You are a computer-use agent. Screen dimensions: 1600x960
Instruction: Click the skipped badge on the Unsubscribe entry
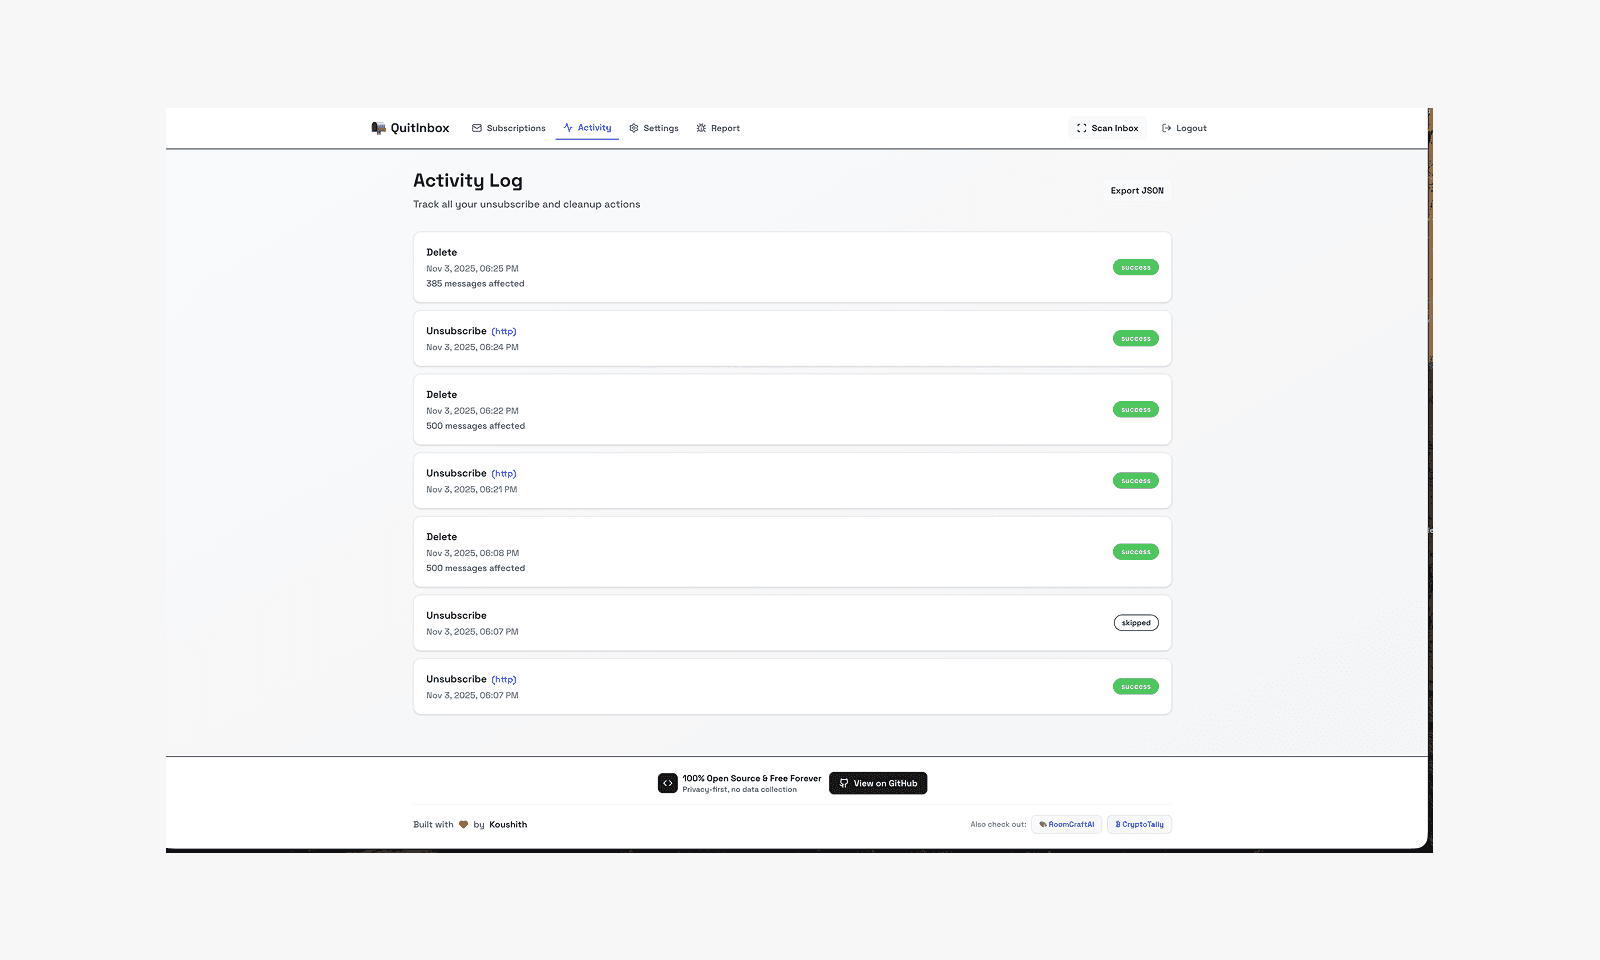pos(1135,622)
